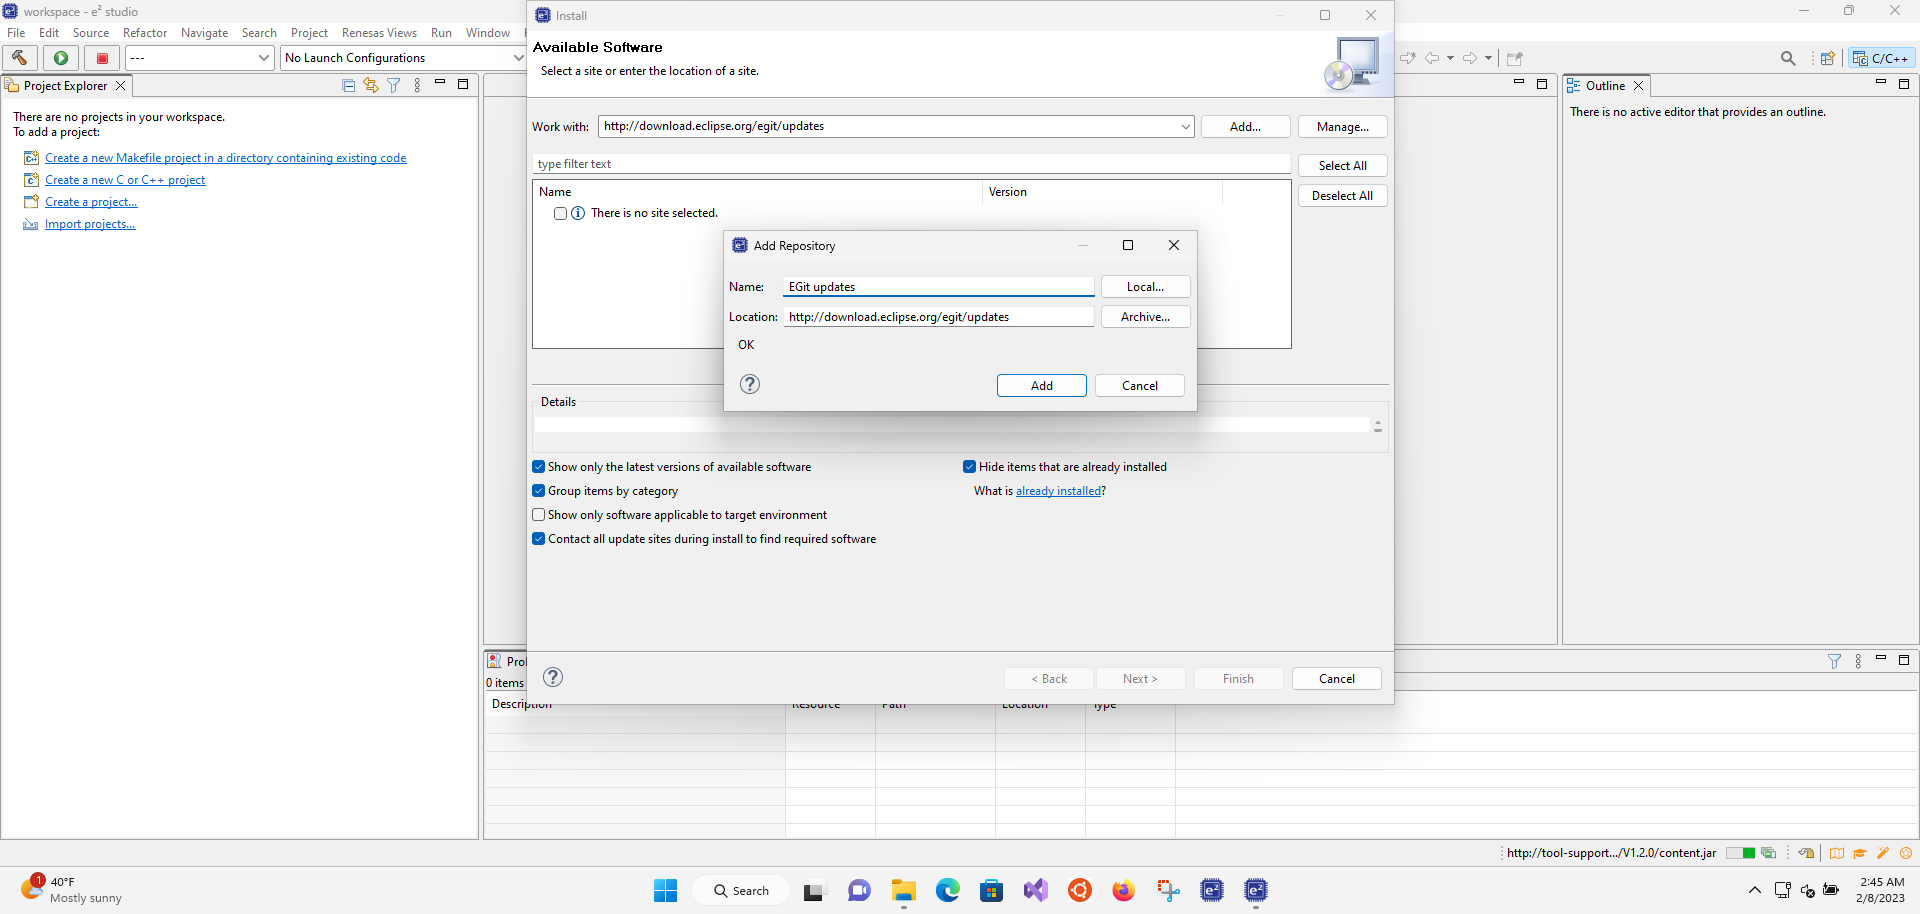Open the Refactor menu
1920x914 pixels.
145,33
